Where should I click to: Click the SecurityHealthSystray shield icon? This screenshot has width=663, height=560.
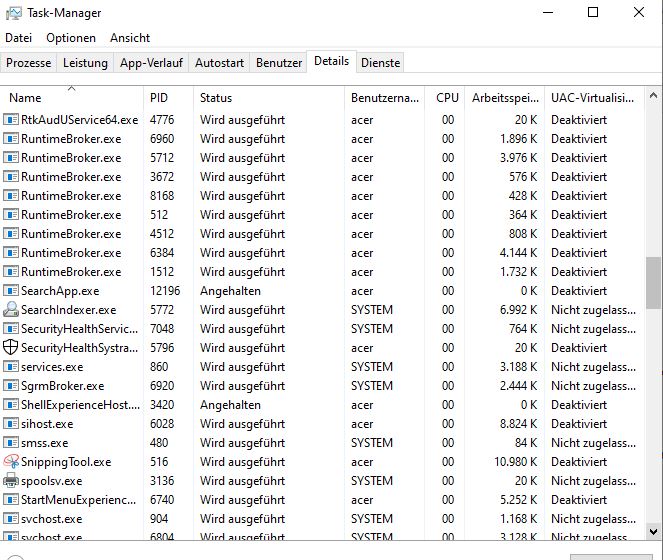click(x=11, y=348)
